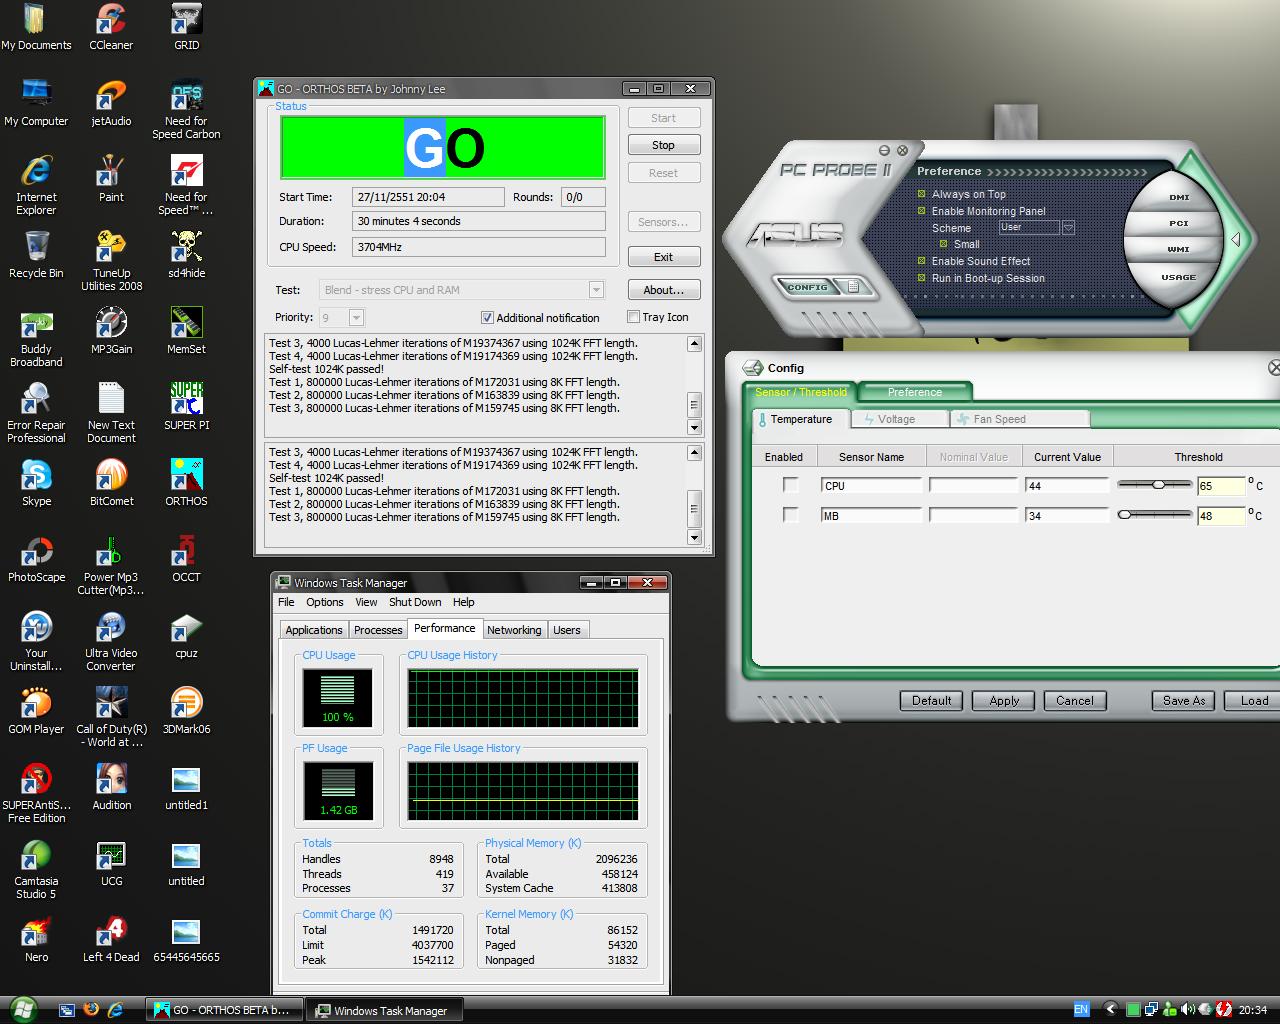
Task: Open the Shut Down menu
Action: 414,602
